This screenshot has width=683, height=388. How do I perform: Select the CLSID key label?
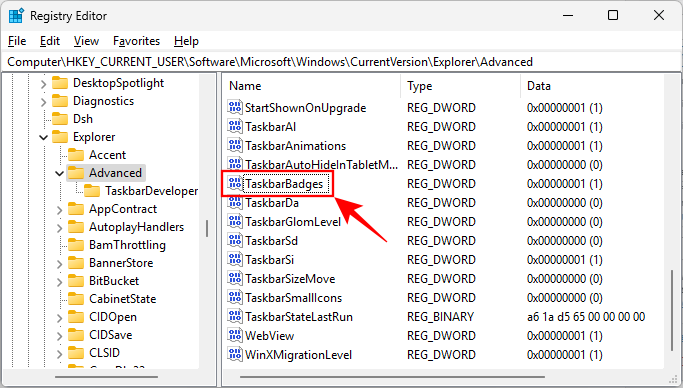click(105, 353)
